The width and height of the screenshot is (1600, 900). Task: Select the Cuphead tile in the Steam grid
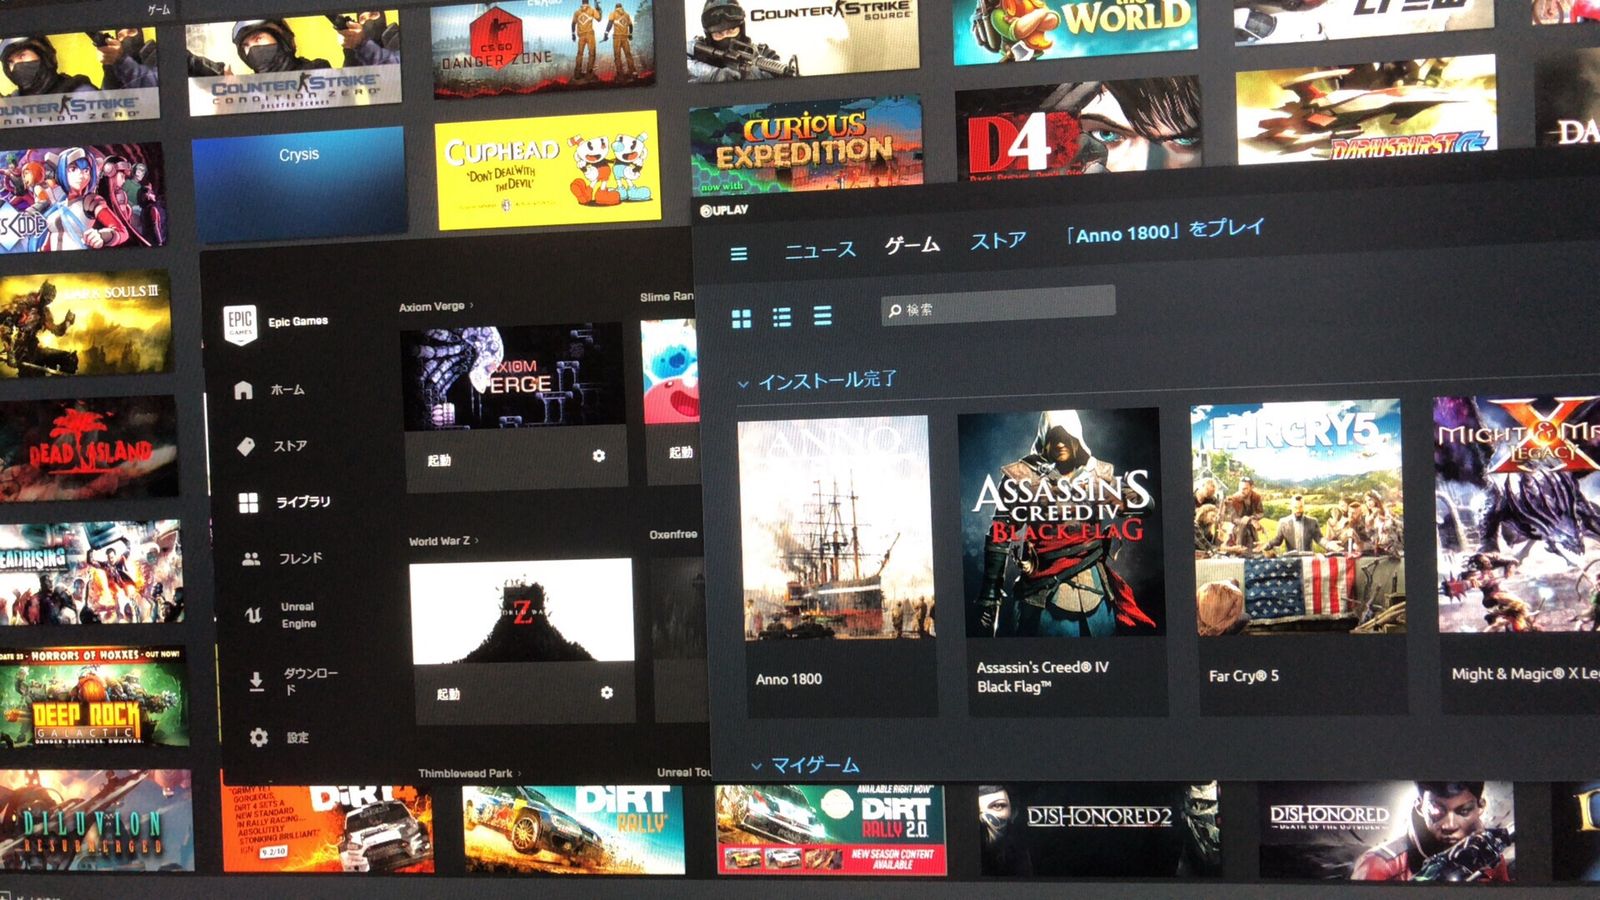pyautogui.click(x=548, y=169)
